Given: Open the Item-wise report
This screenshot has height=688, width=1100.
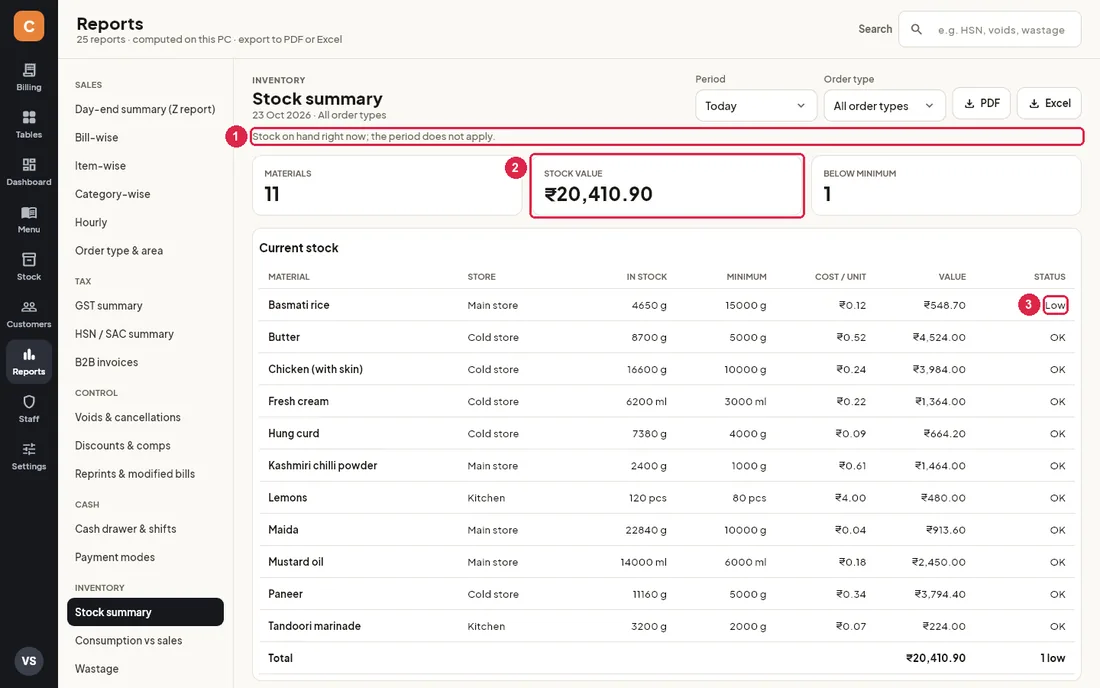Looking at the screenshot, I should pyautogui.click(x=145, y=166).
